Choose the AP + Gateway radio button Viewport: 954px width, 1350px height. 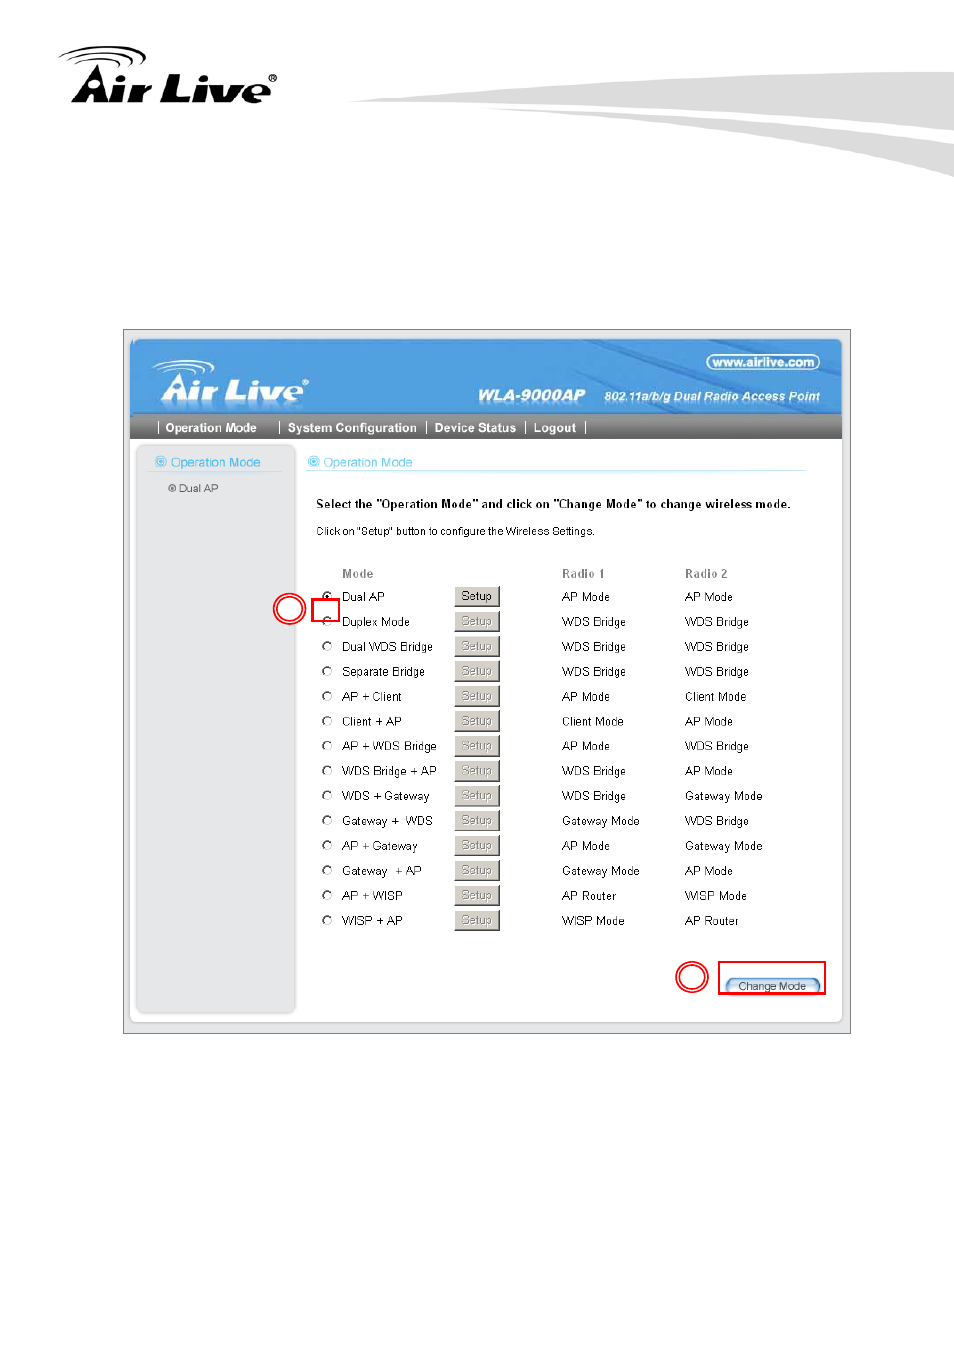coord(327,845)
